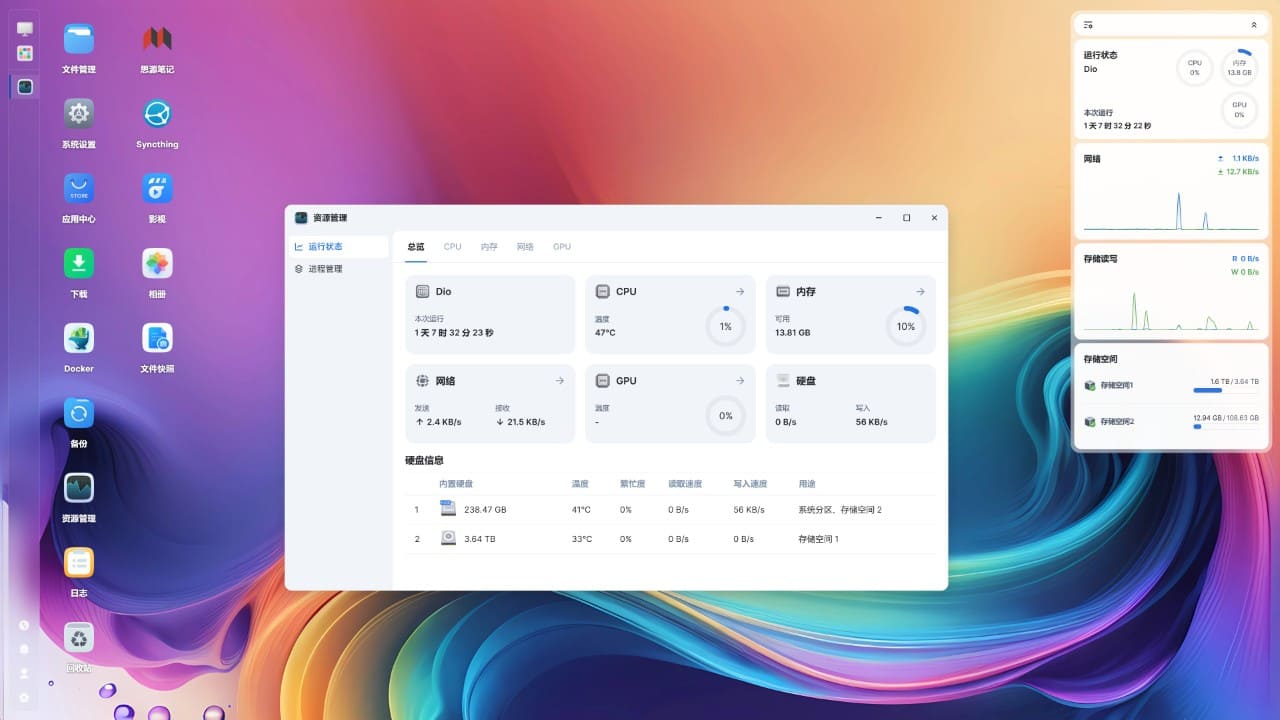
Task: Select the 3.64 TB disk row
Action: tap(670, 539)
